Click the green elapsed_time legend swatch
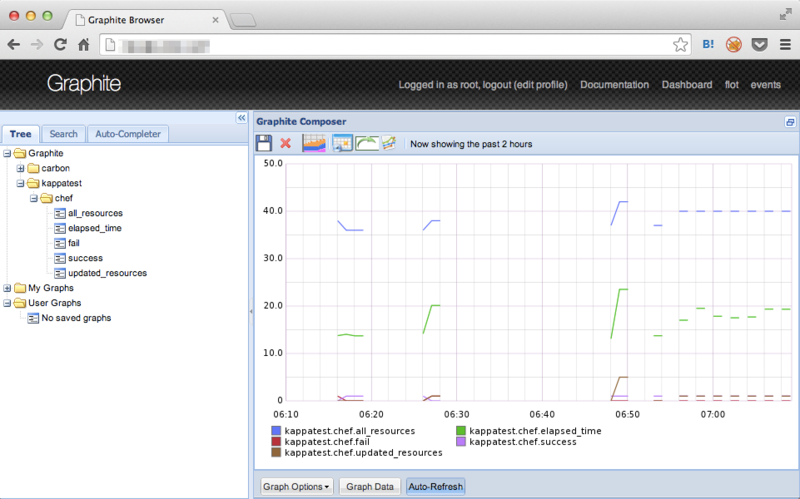Image resolution: width=800 pixels, height=499 pixels. 461,431
